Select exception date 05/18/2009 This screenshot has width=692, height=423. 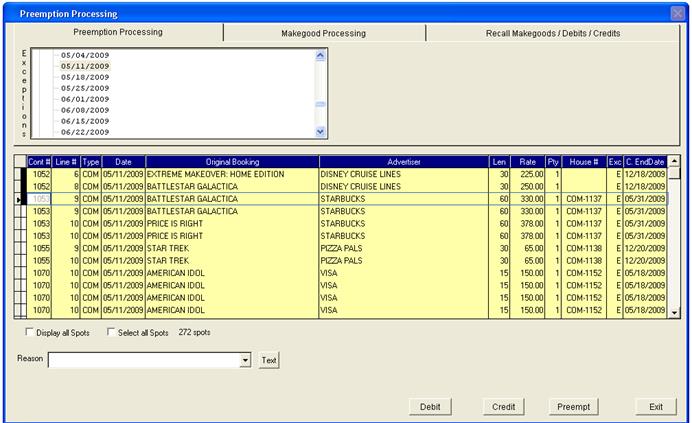click(85, 77)
